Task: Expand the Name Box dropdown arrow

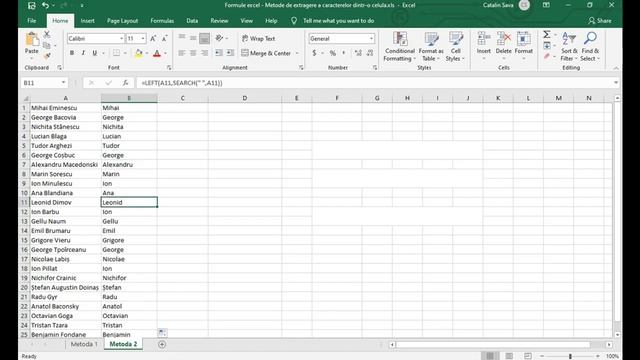Action: pos(63,83)
